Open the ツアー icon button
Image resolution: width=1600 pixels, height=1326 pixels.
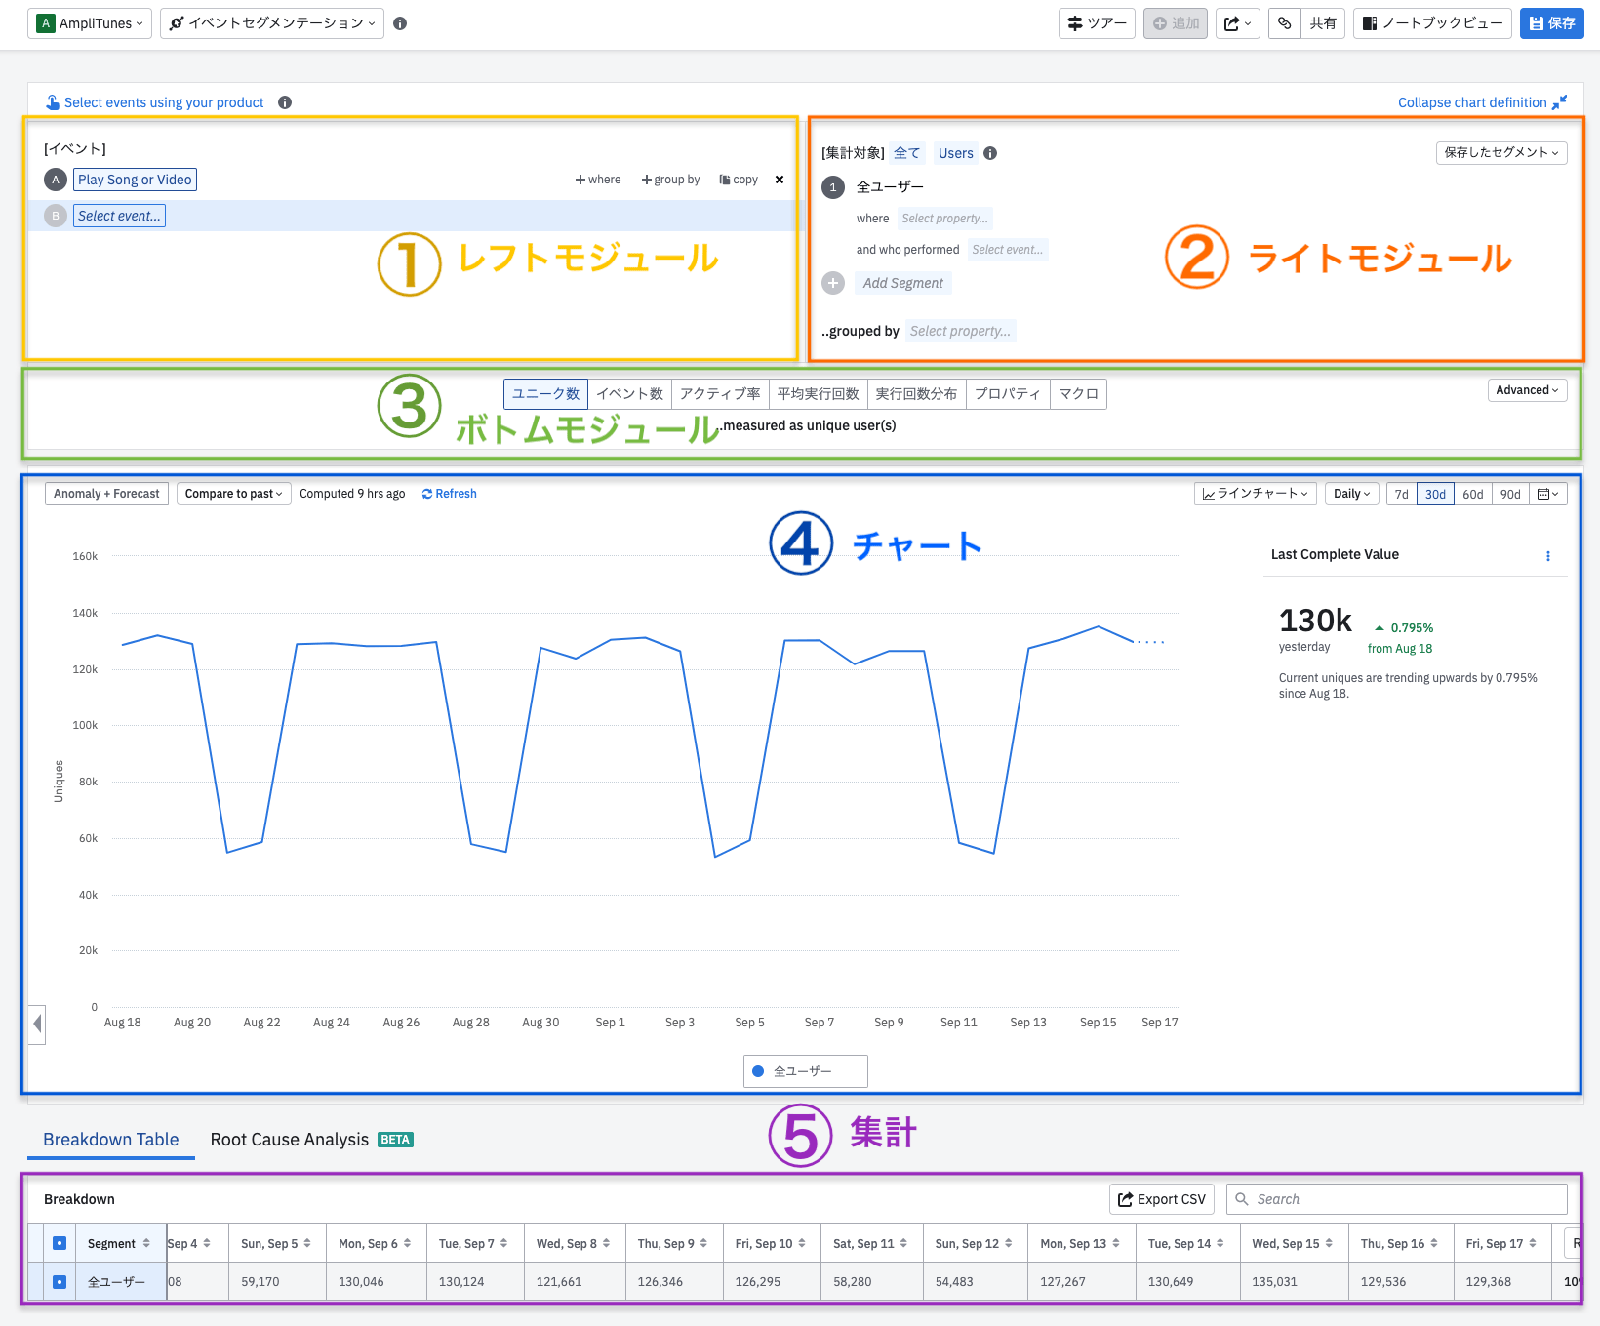tap(1097, 23)
